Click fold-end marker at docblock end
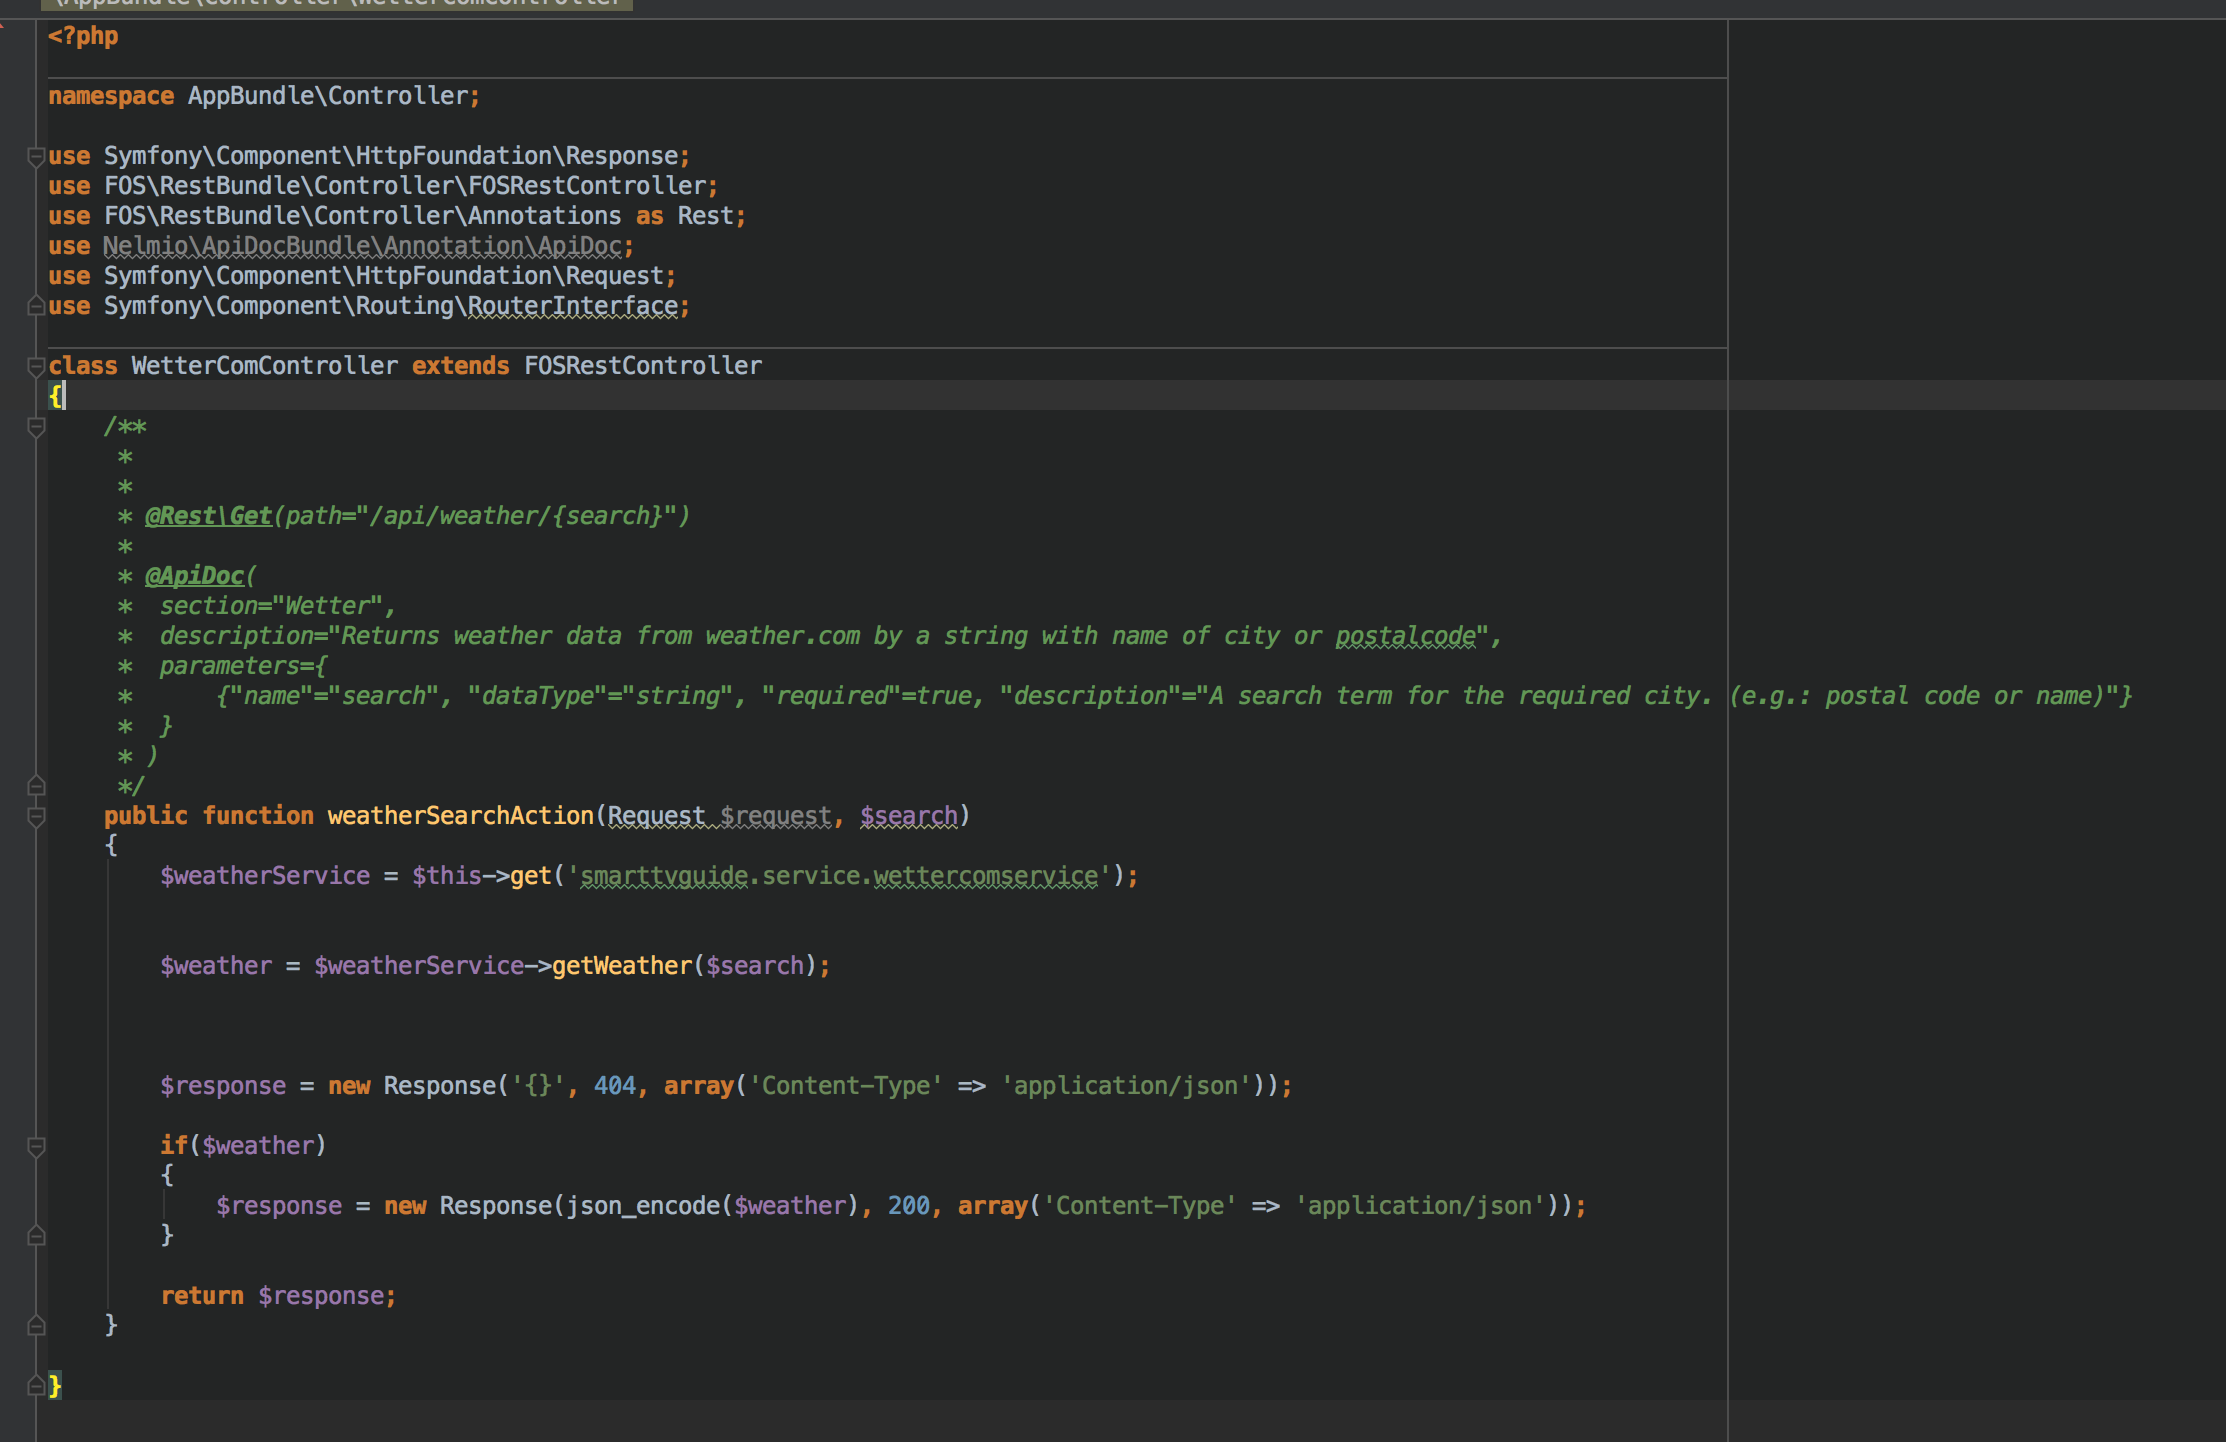 pos(36,786)
